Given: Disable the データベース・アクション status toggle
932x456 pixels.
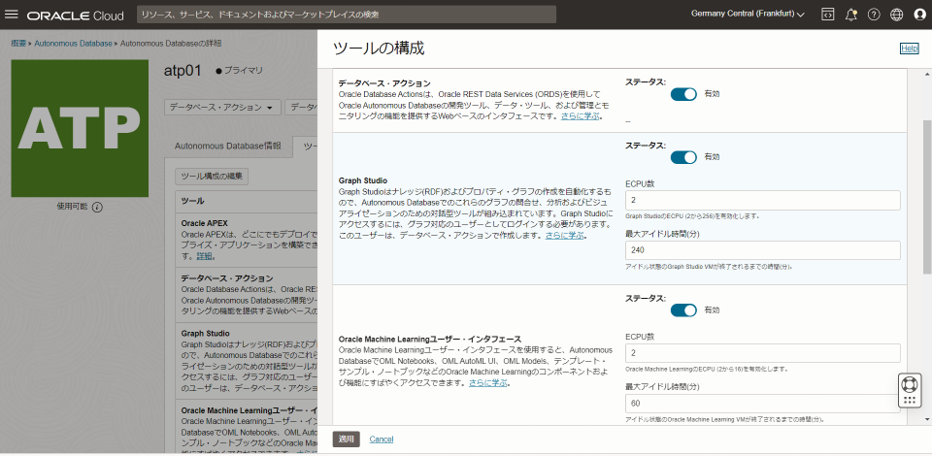Looking at the screenshot, I should pos(683,94).
